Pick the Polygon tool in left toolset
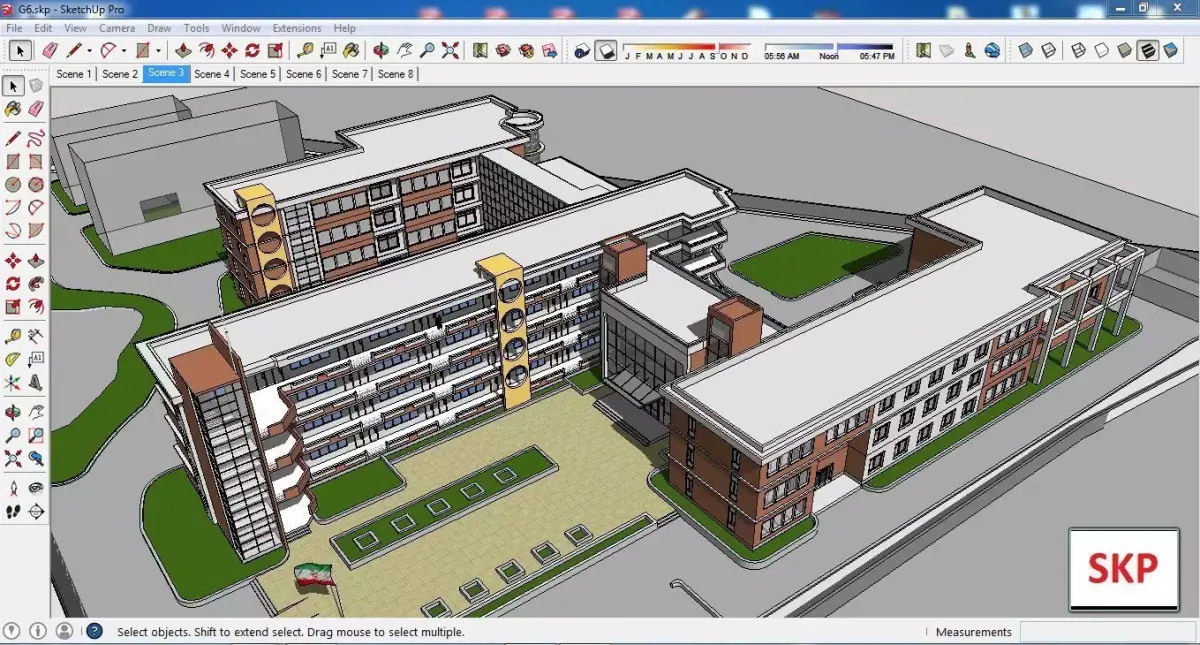Viewport: 1200px width, 645px height. (x=36, y=184)
